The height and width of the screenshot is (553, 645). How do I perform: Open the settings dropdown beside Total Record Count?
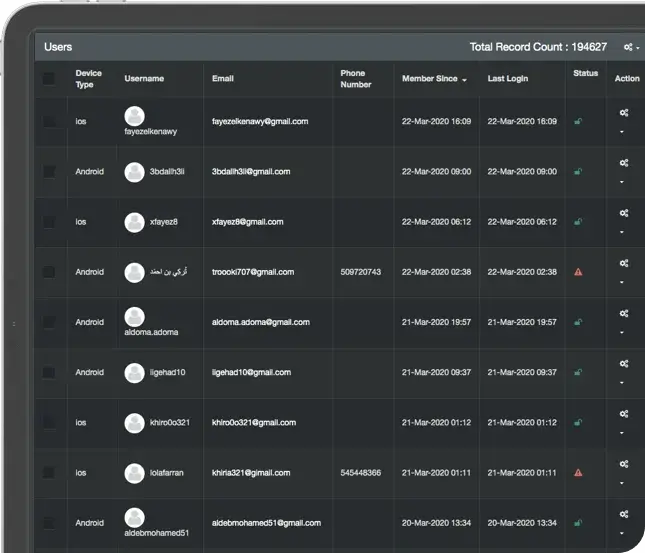coord(631,47)
